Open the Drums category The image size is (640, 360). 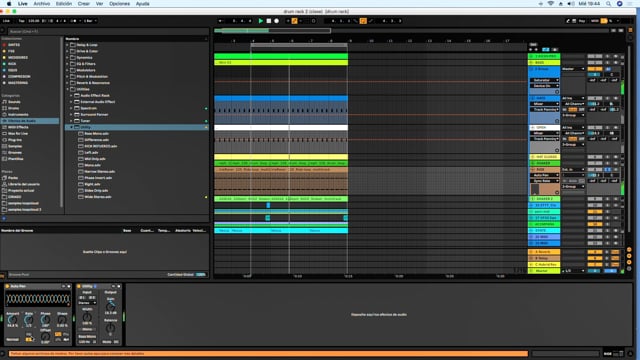13,108
